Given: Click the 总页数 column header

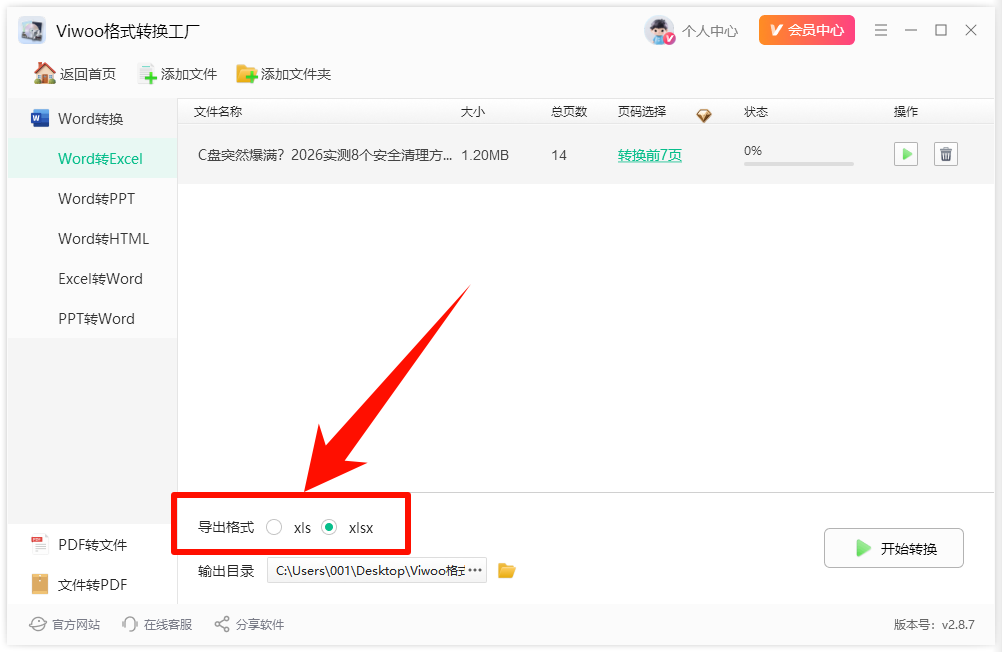Looking at the screenshot, I should pyautogui.click(x=569, y=112).
